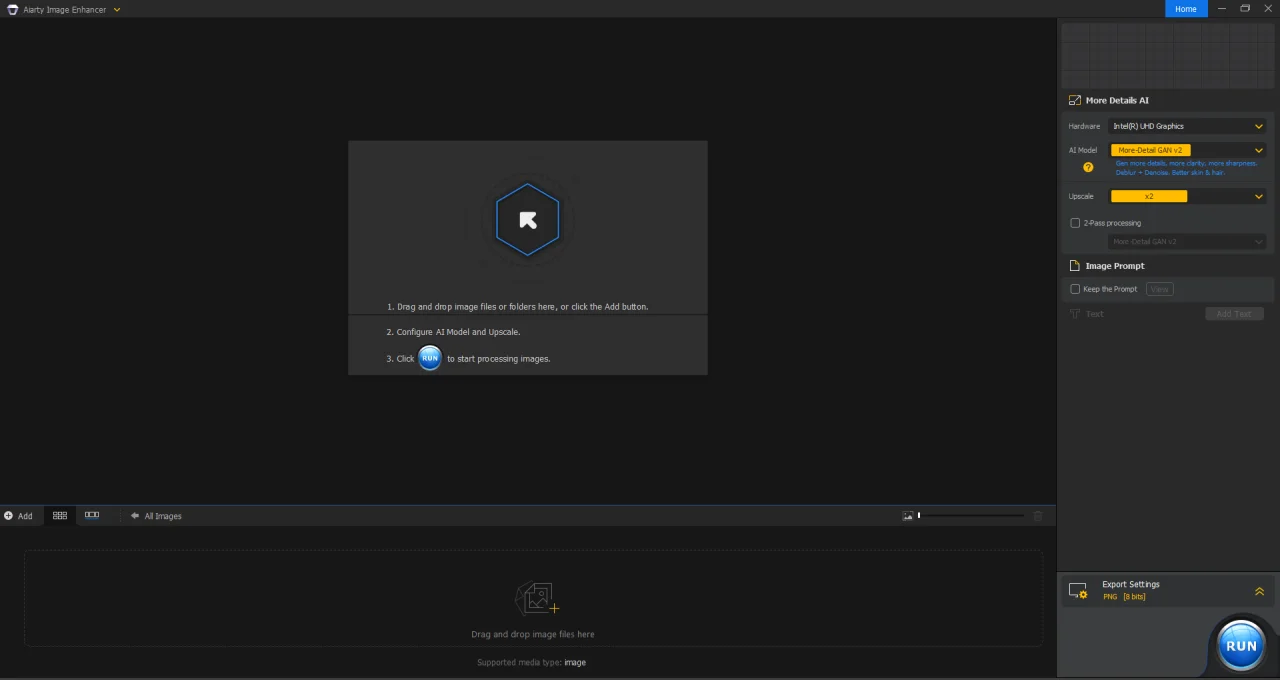Viewport: 1280px width, 680px height.
Task: Click the AI model description text
Action: tap(1186, 168)
